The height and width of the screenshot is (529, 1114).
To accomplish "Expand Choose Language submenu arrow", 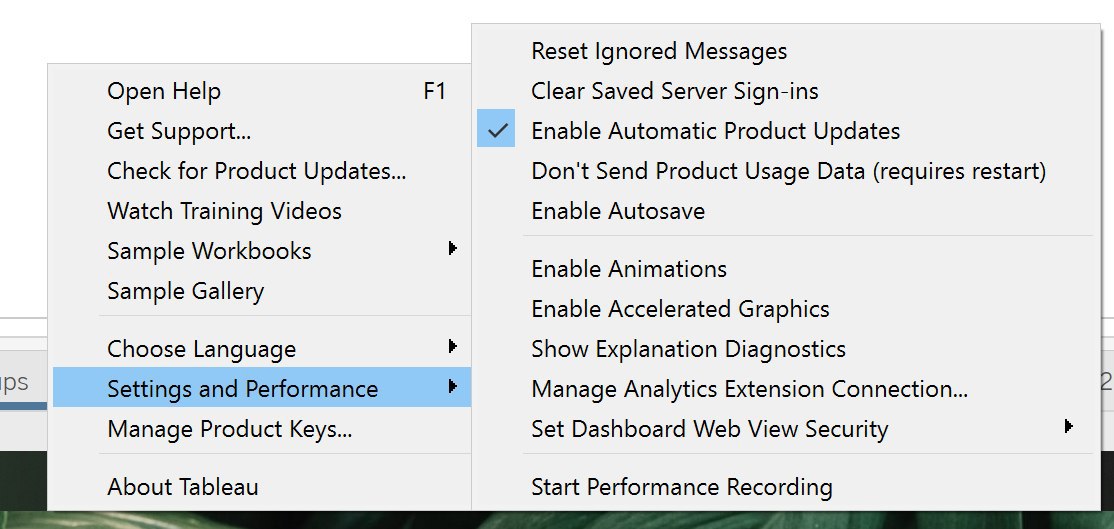I will pyautogui.click(x=452, y=347).
